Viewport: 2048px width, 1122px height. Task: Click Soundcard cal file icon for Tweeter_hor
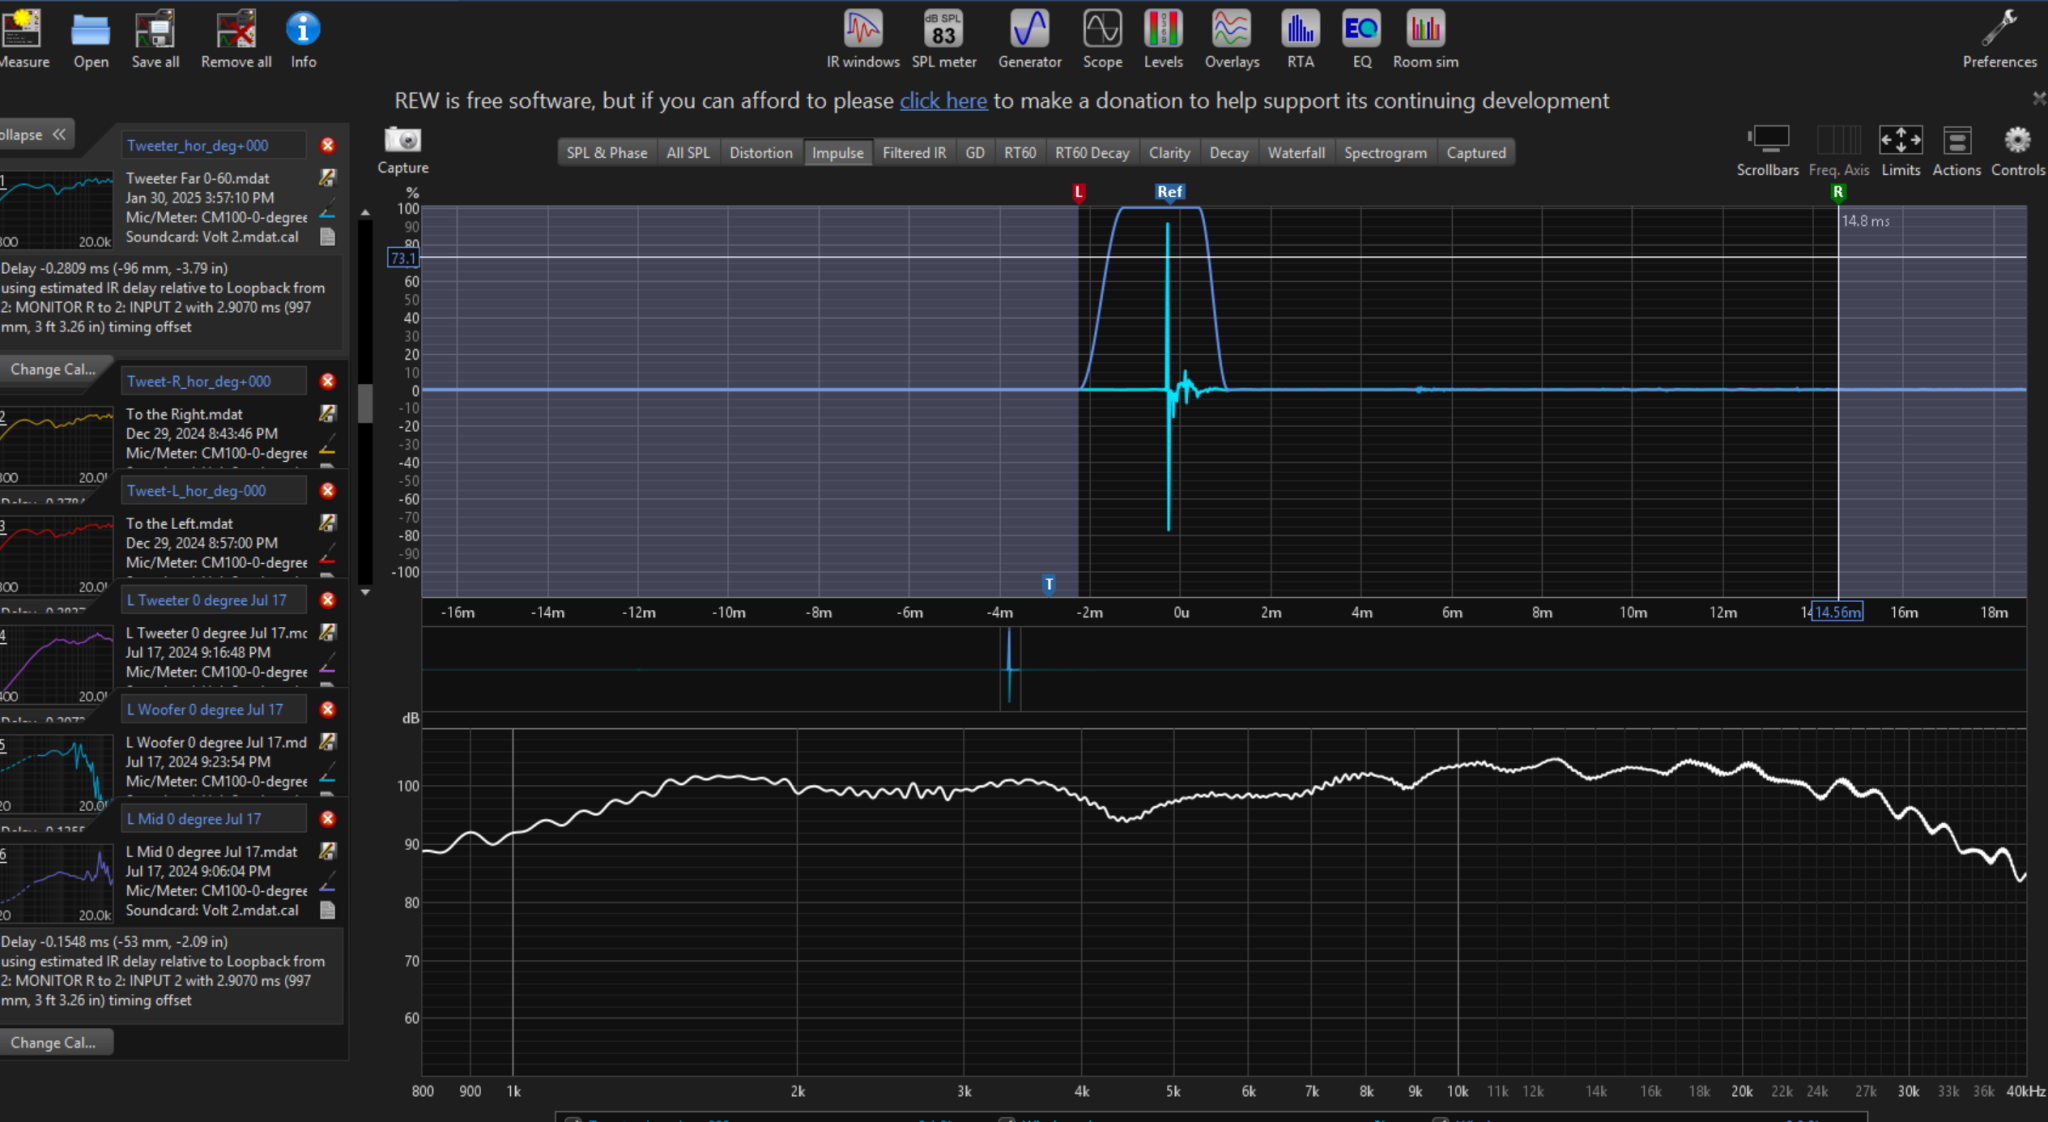tap(327, 237)
